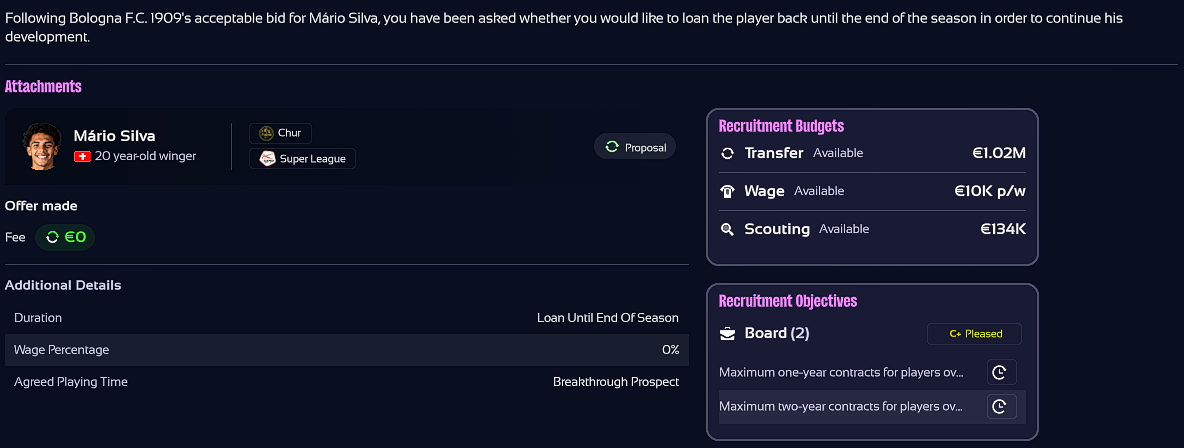Select the maximum two-year contracts objective
This screenshot has height=448, width=1184.
(x=841, y=407)
